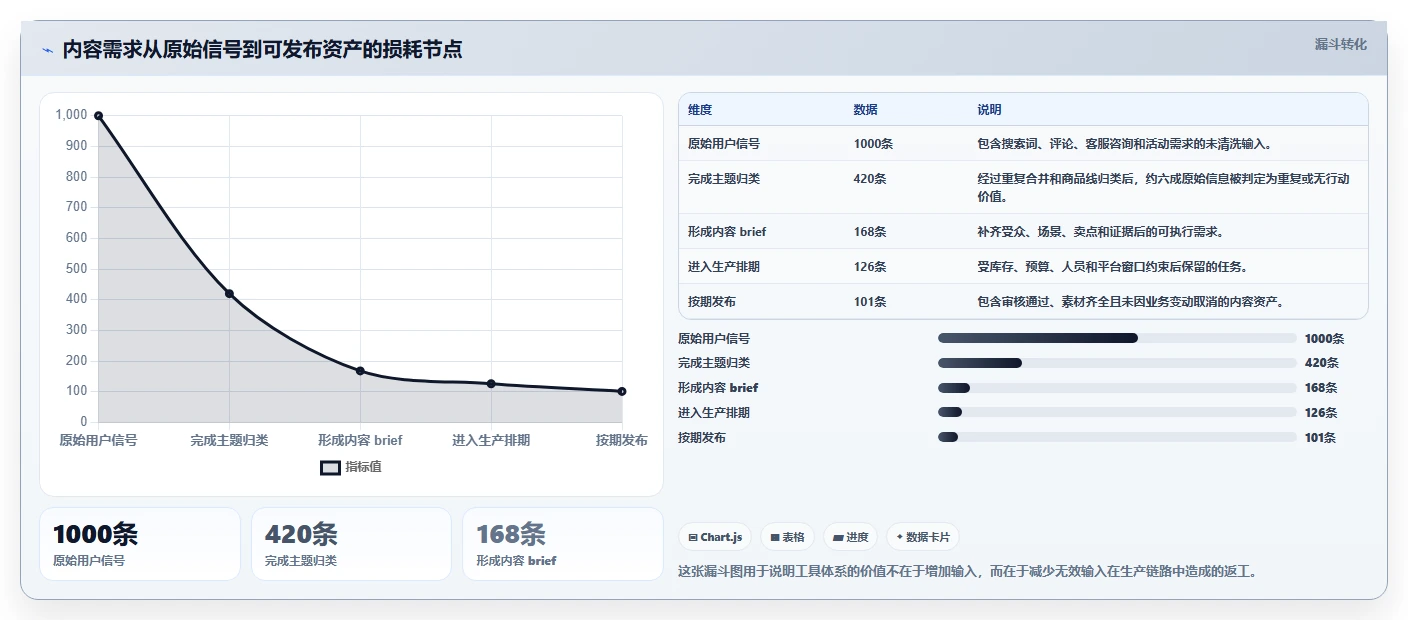Viewport: 1408px width, 620px height.
Task: Click the 按期发布 data point on the line
Action: 622,391
